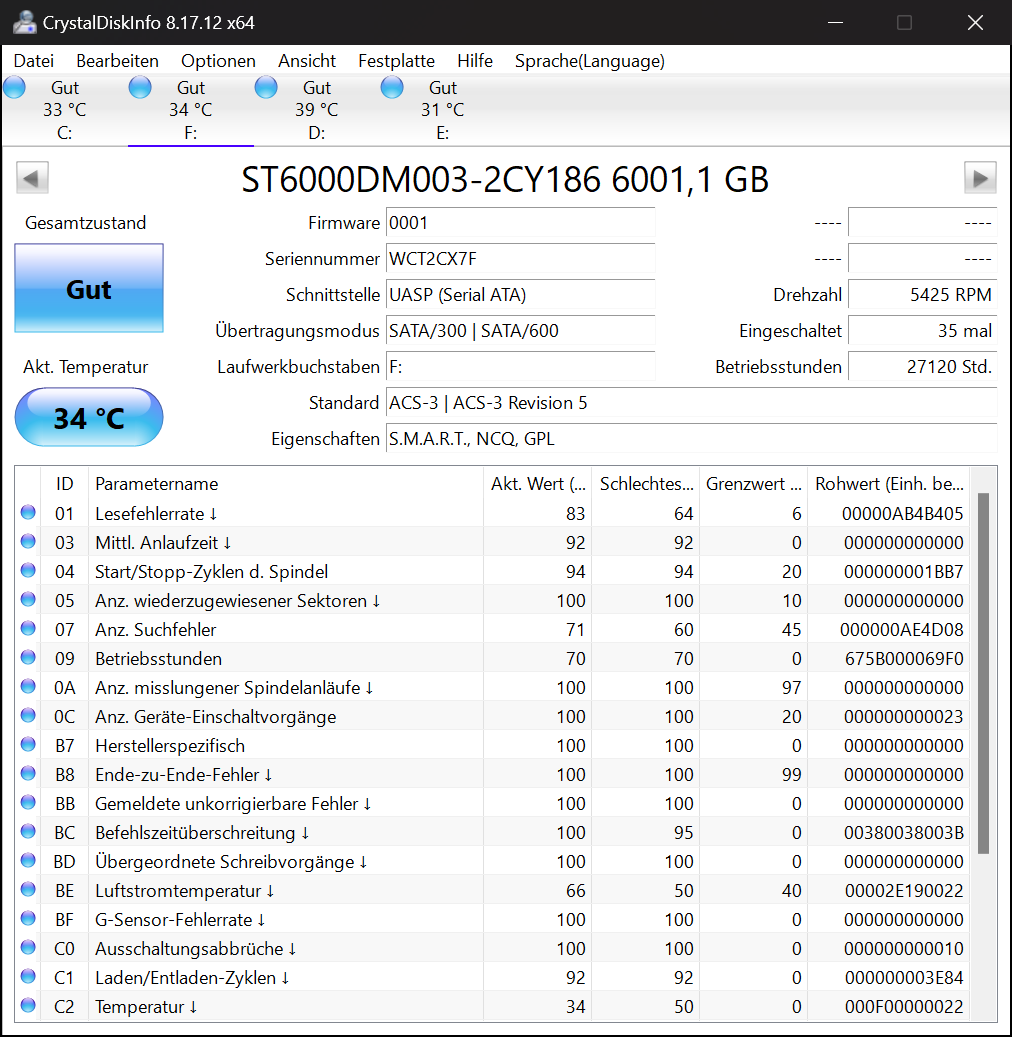Open the Festplatte menu
Image resolution: width=1012 pixels, height=1037 pixels.
click(x=396, y=61)
